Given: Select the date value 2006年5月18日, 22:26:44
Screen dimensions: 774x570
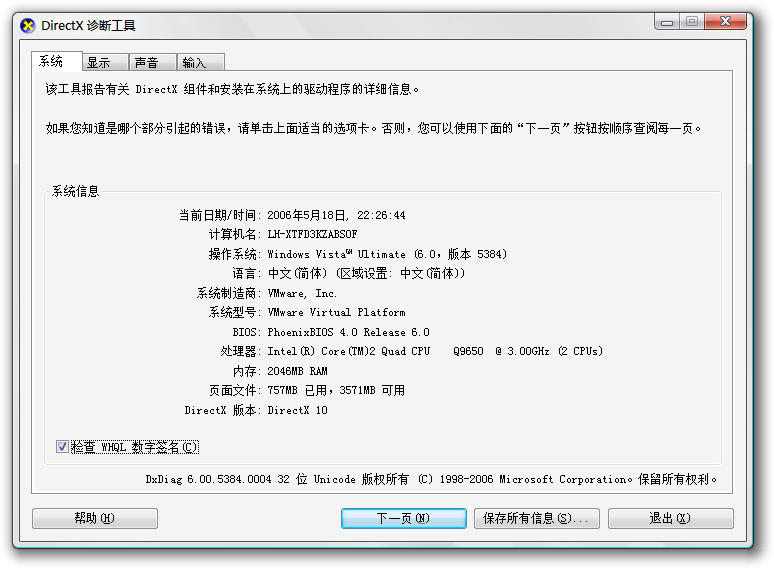Looking at the screenshot, I should tap(336, 215).
